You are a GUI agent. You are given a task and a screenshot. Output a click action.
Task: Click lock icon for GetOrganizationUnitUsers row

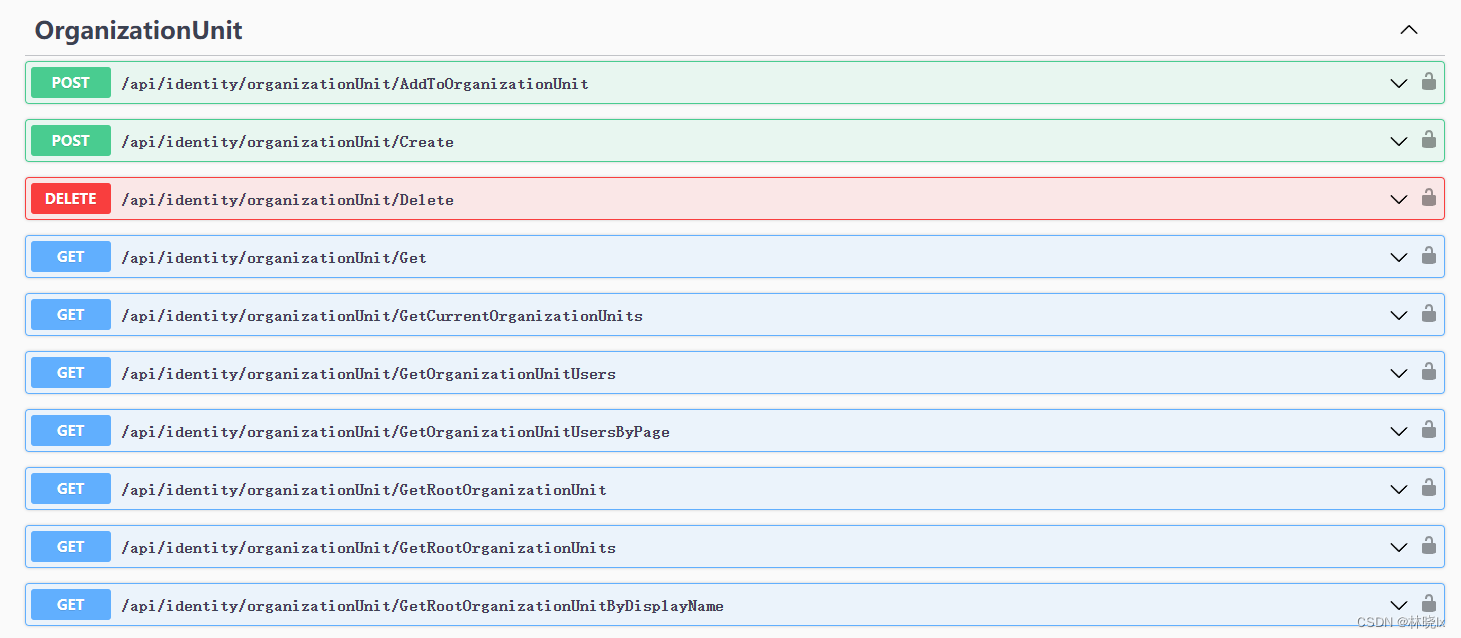[1428, 372]
